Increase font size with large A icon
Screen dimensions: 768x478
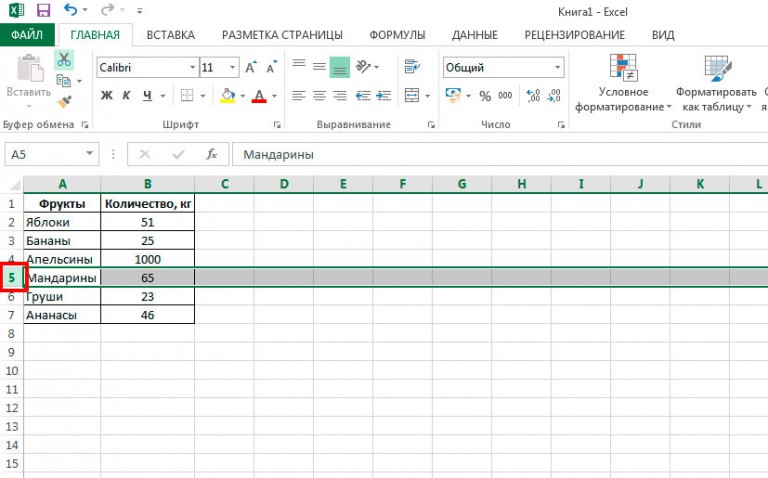click(251, 68)
